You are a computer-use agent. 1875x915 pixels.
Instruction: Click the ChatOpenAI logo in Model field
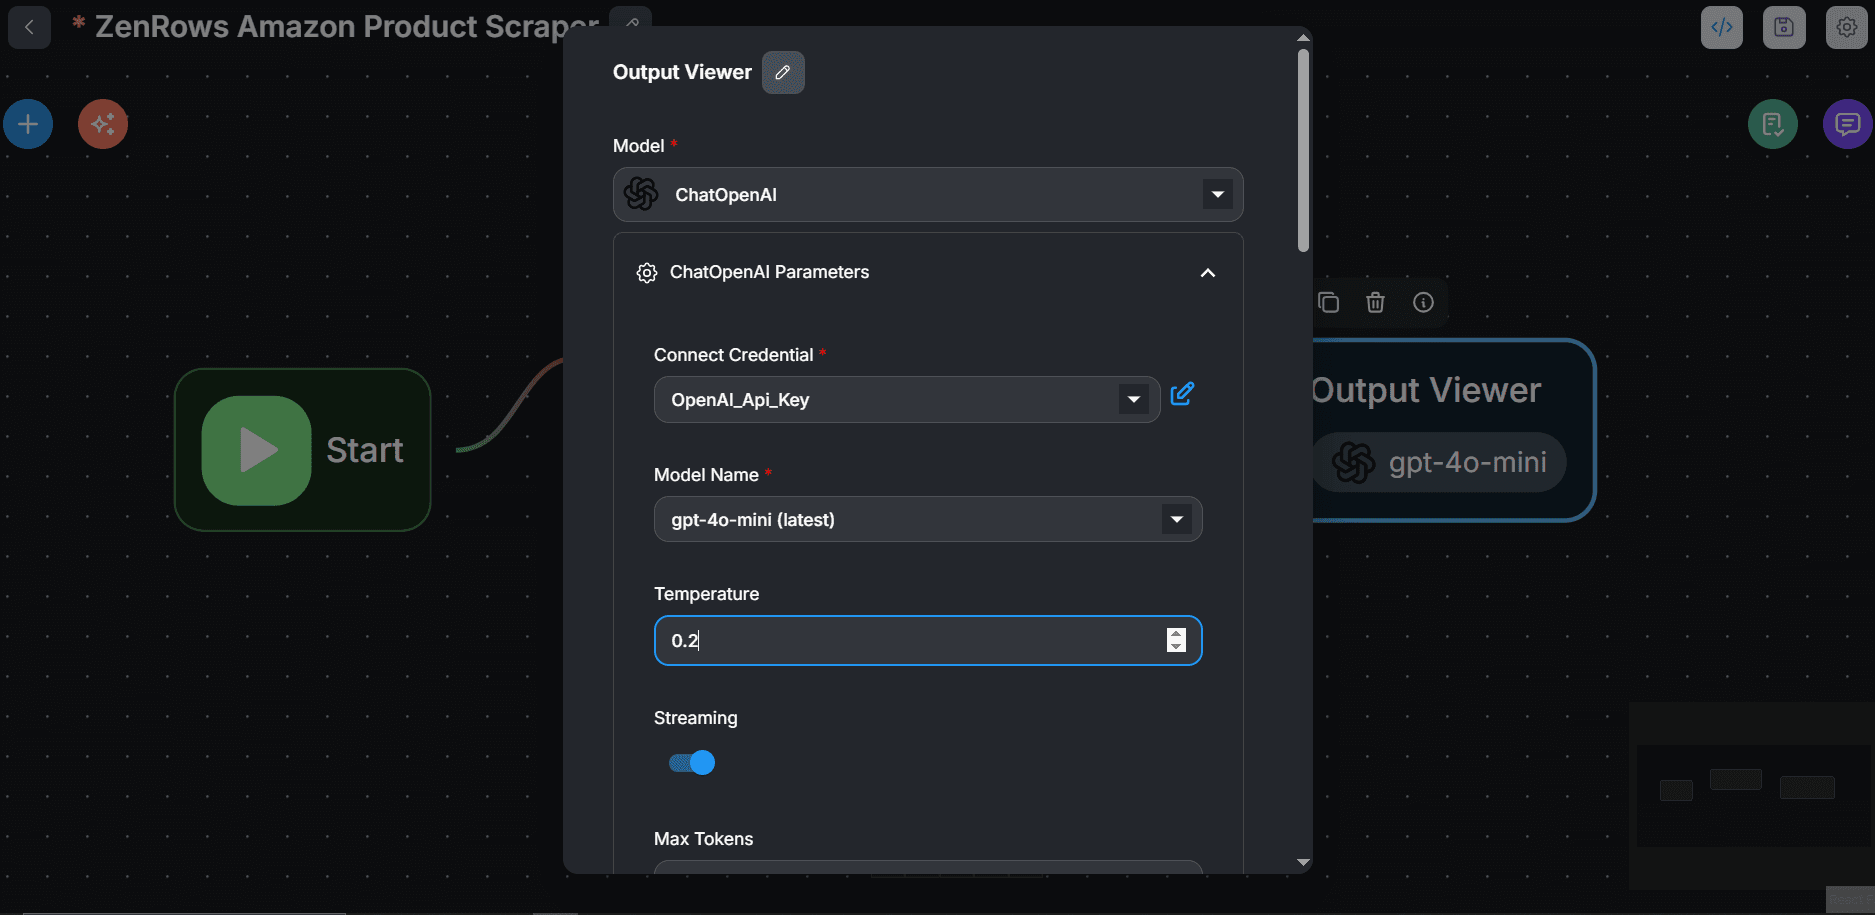[641, 194]
